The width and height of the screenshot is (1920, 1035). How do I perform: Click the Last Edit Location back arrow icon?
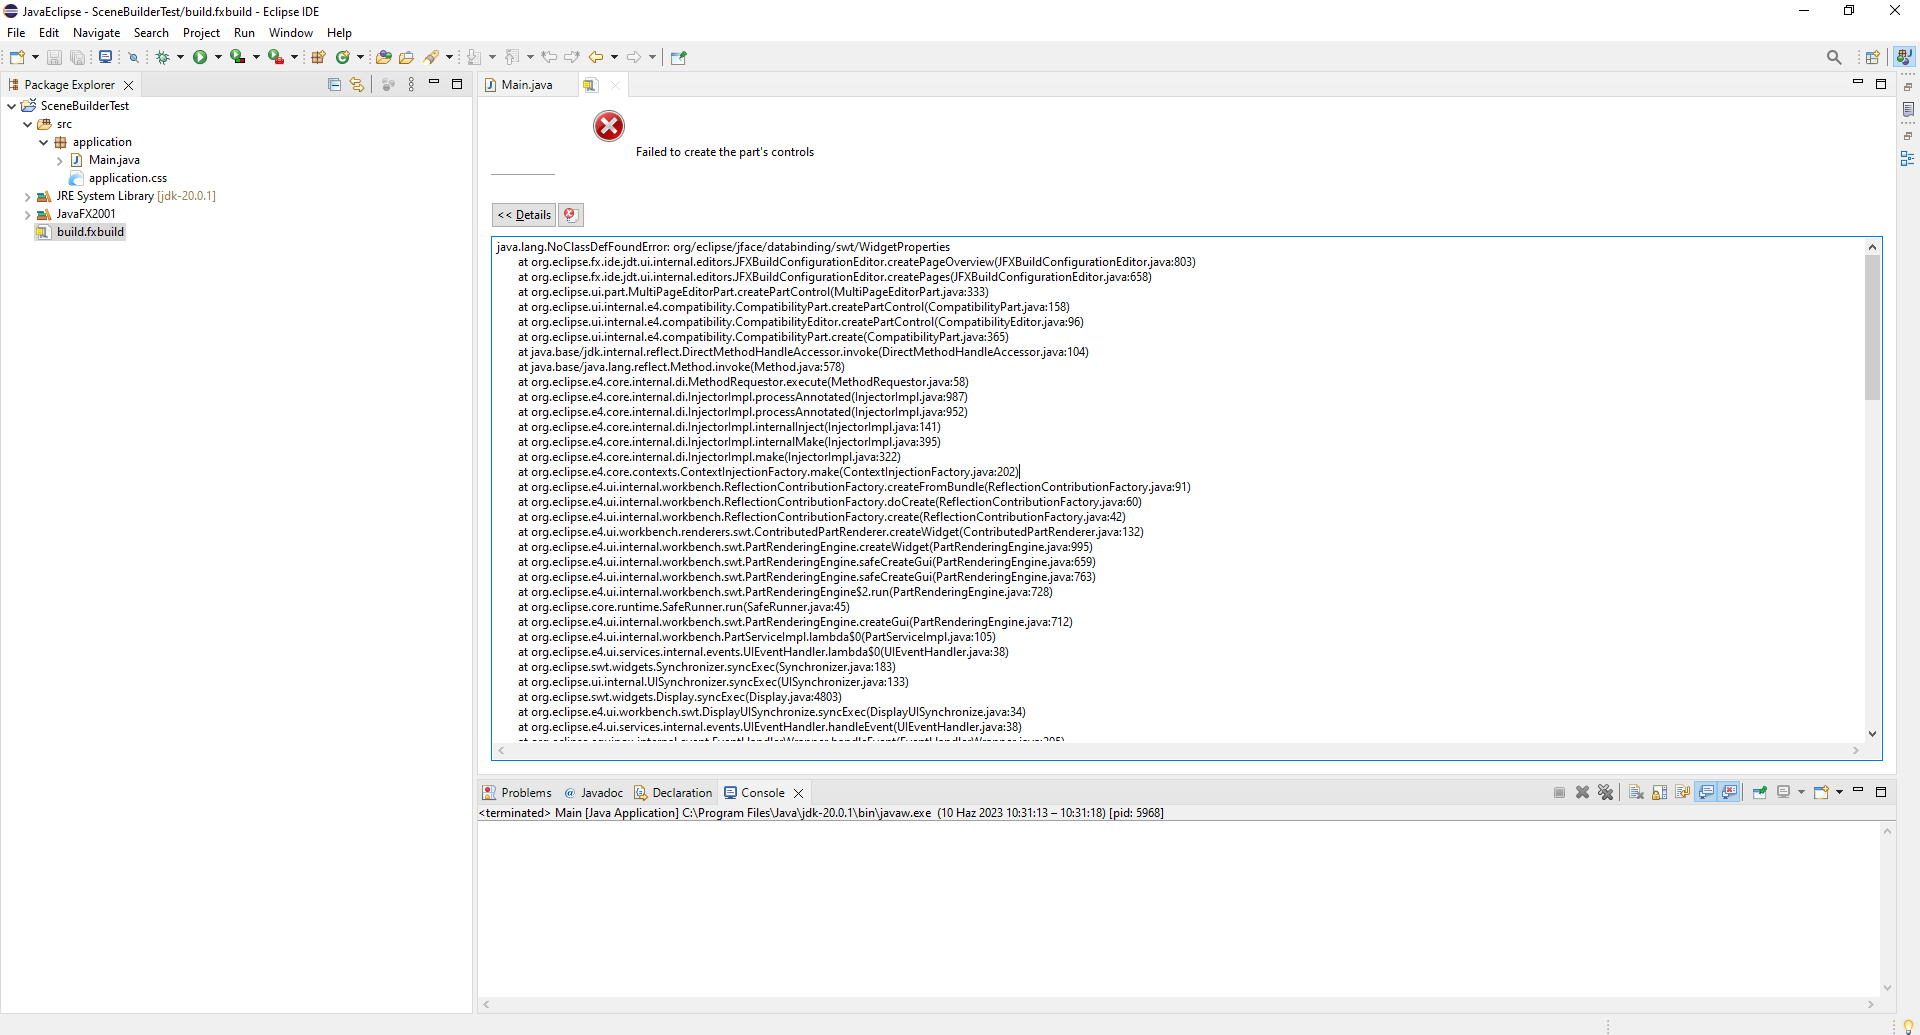549,57
